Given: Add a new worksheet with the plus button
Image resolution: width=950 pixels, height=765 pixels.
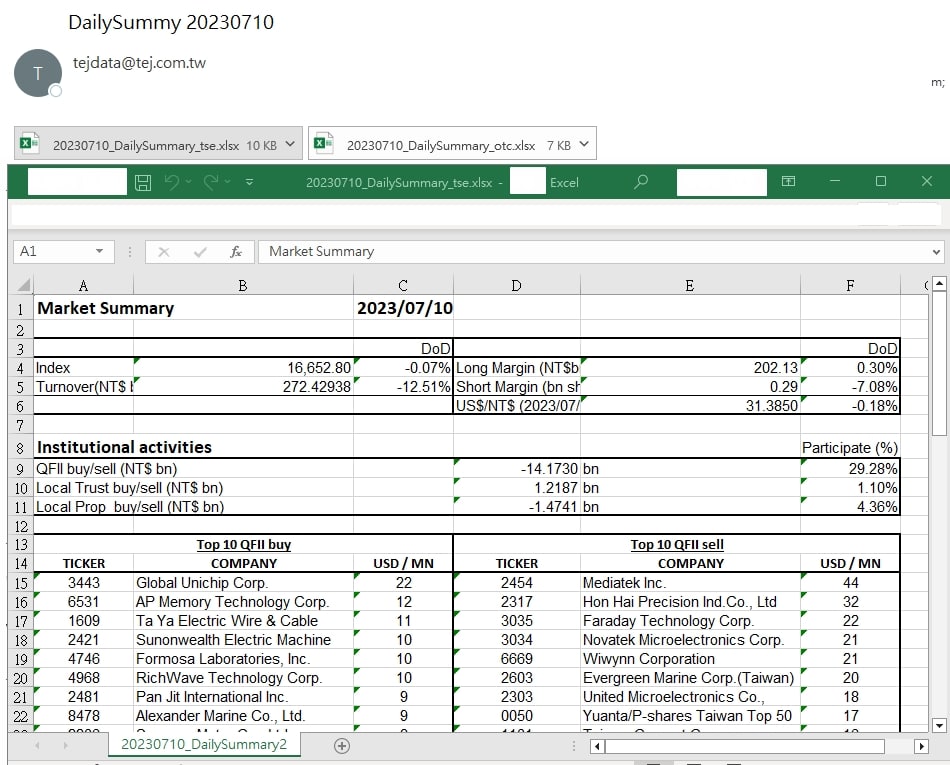Looking at the screenshot, I should tap(341, 745).
